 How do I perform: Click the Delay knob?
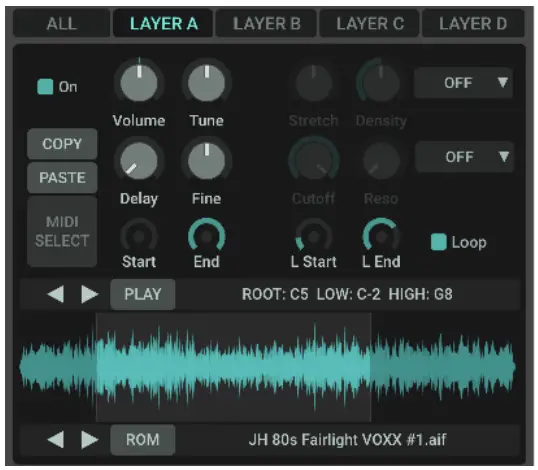[x=139, y=161]
